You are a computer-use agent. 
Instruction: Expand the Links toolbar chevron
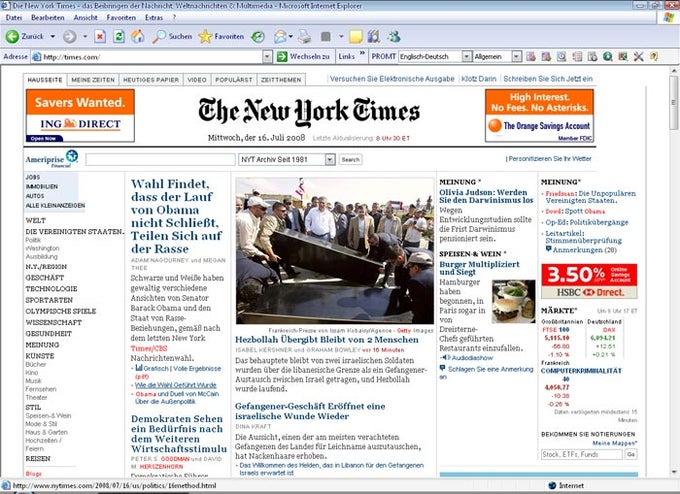362,53
